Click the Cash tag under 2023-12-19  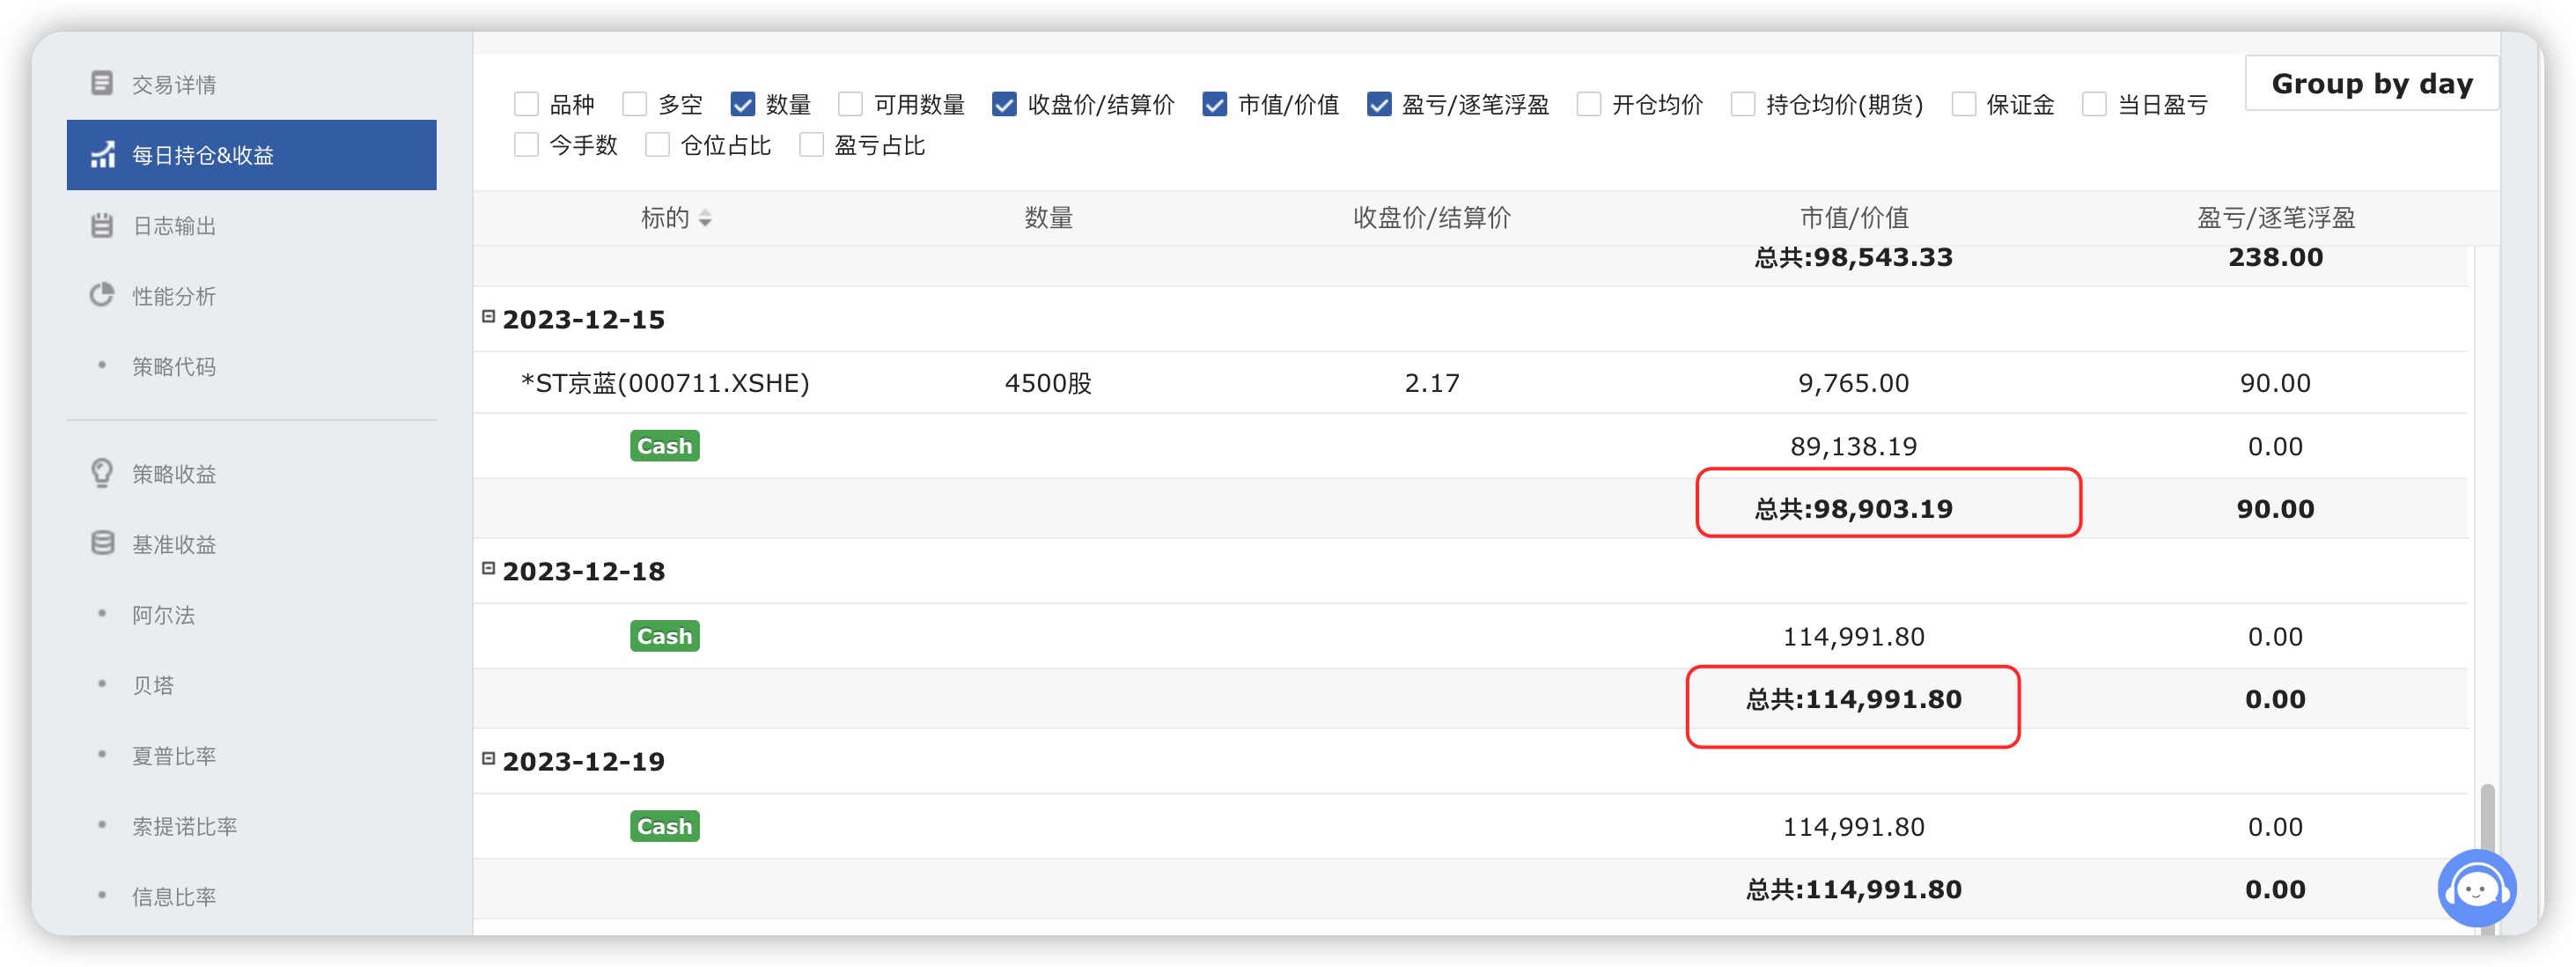click(x=665, y=826)
